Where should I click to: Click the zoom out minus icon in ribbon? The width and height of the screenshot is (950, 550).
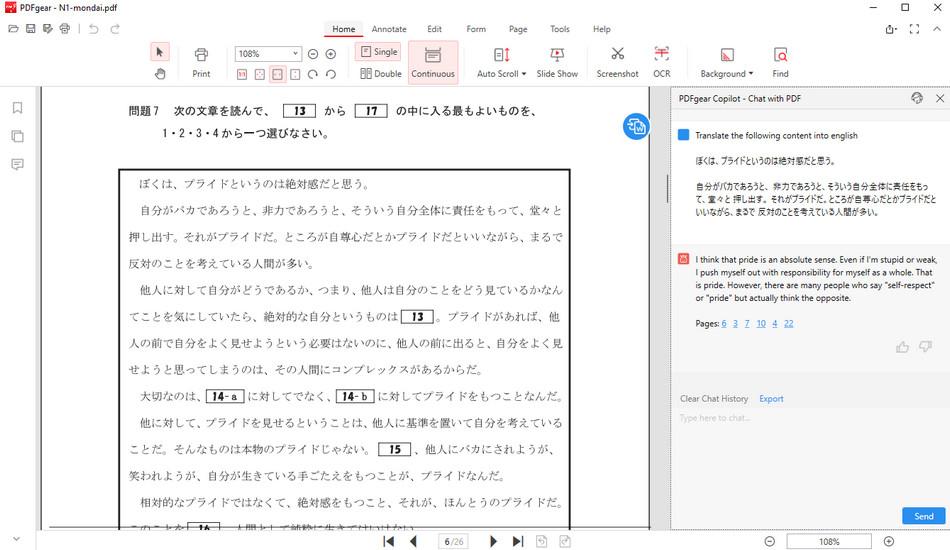[x=313, y=54]
